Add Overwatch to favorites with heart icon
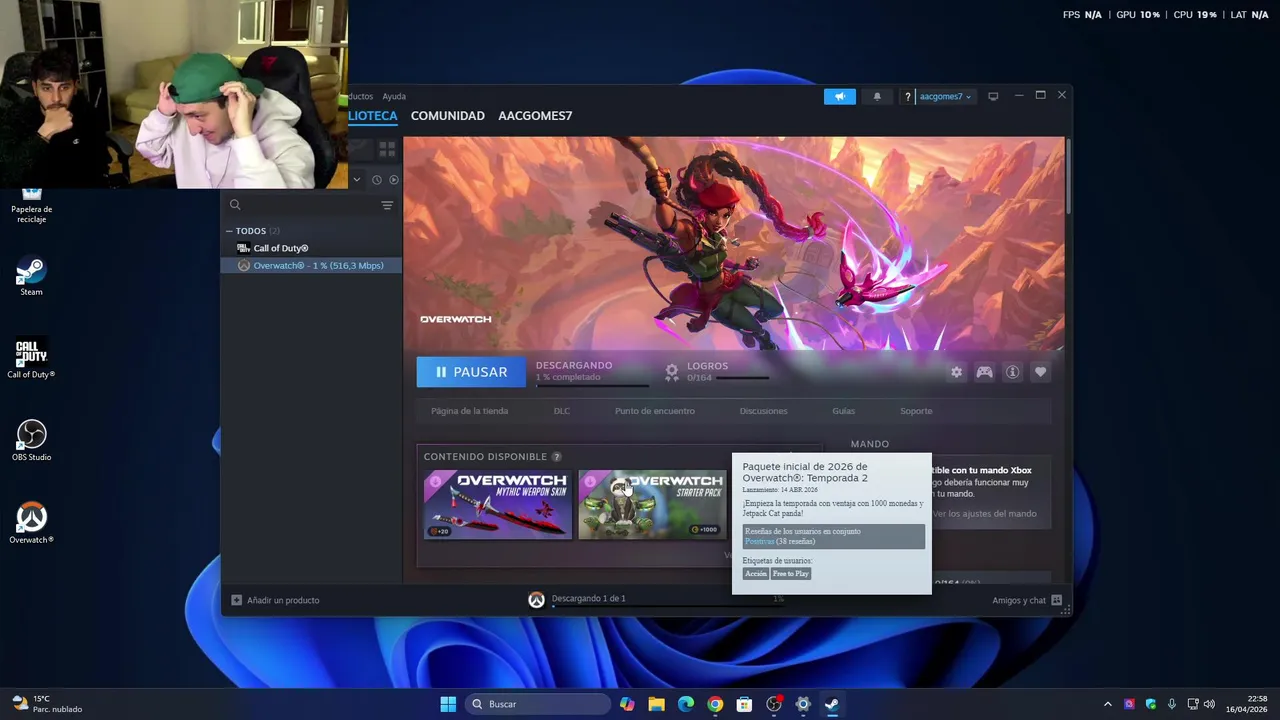 click(x=1041, y=372)
